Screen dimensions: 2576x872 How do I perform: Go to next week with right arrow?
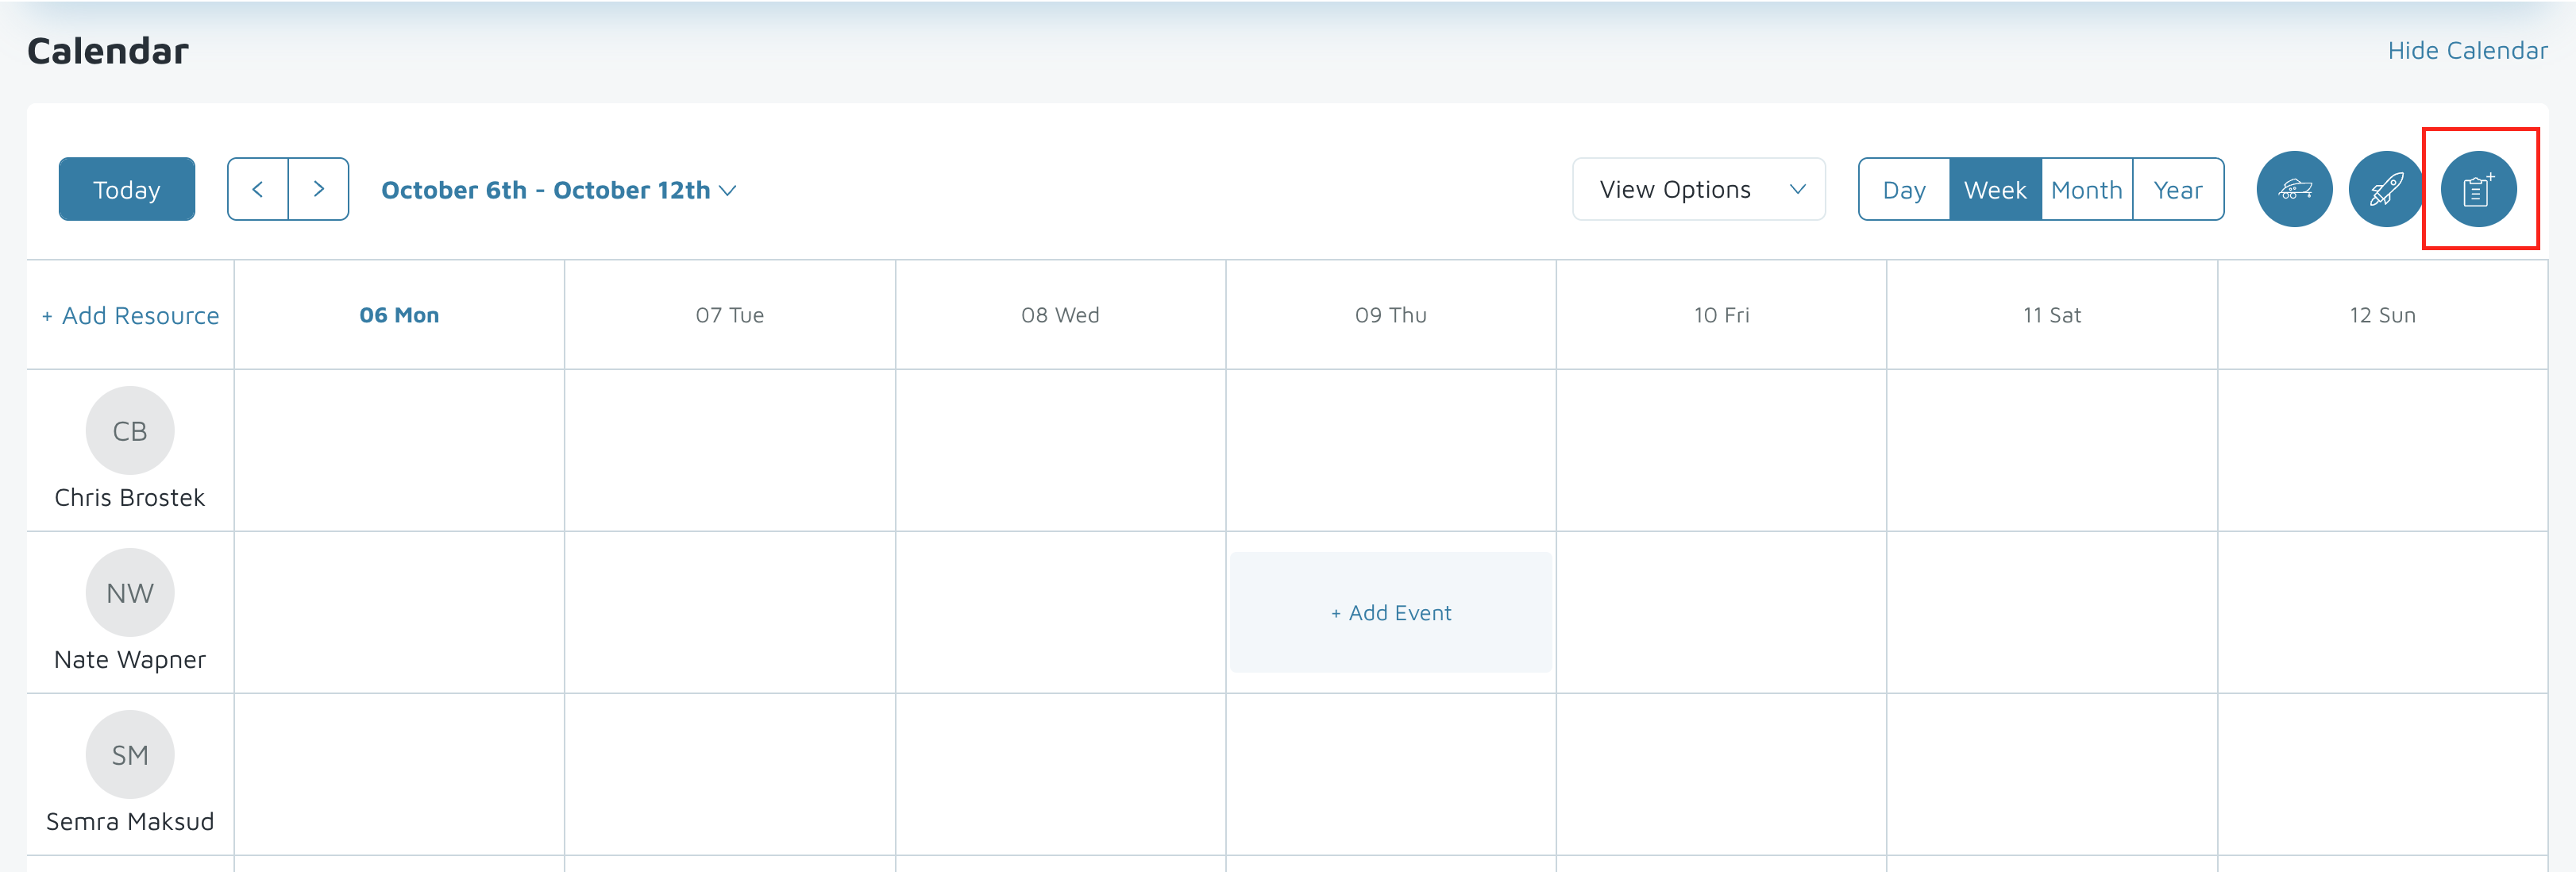[x=318, y=189]
